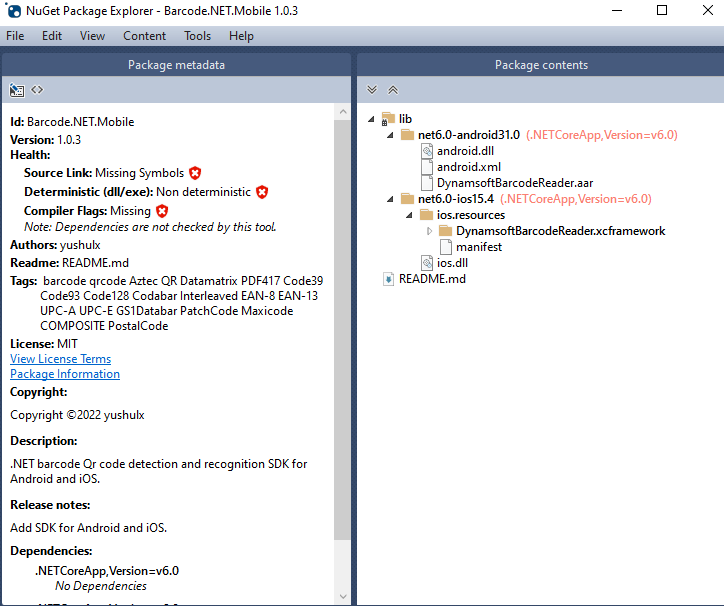Collapse the ios.resources folder

pyautogui.click(x=411, y=215)
